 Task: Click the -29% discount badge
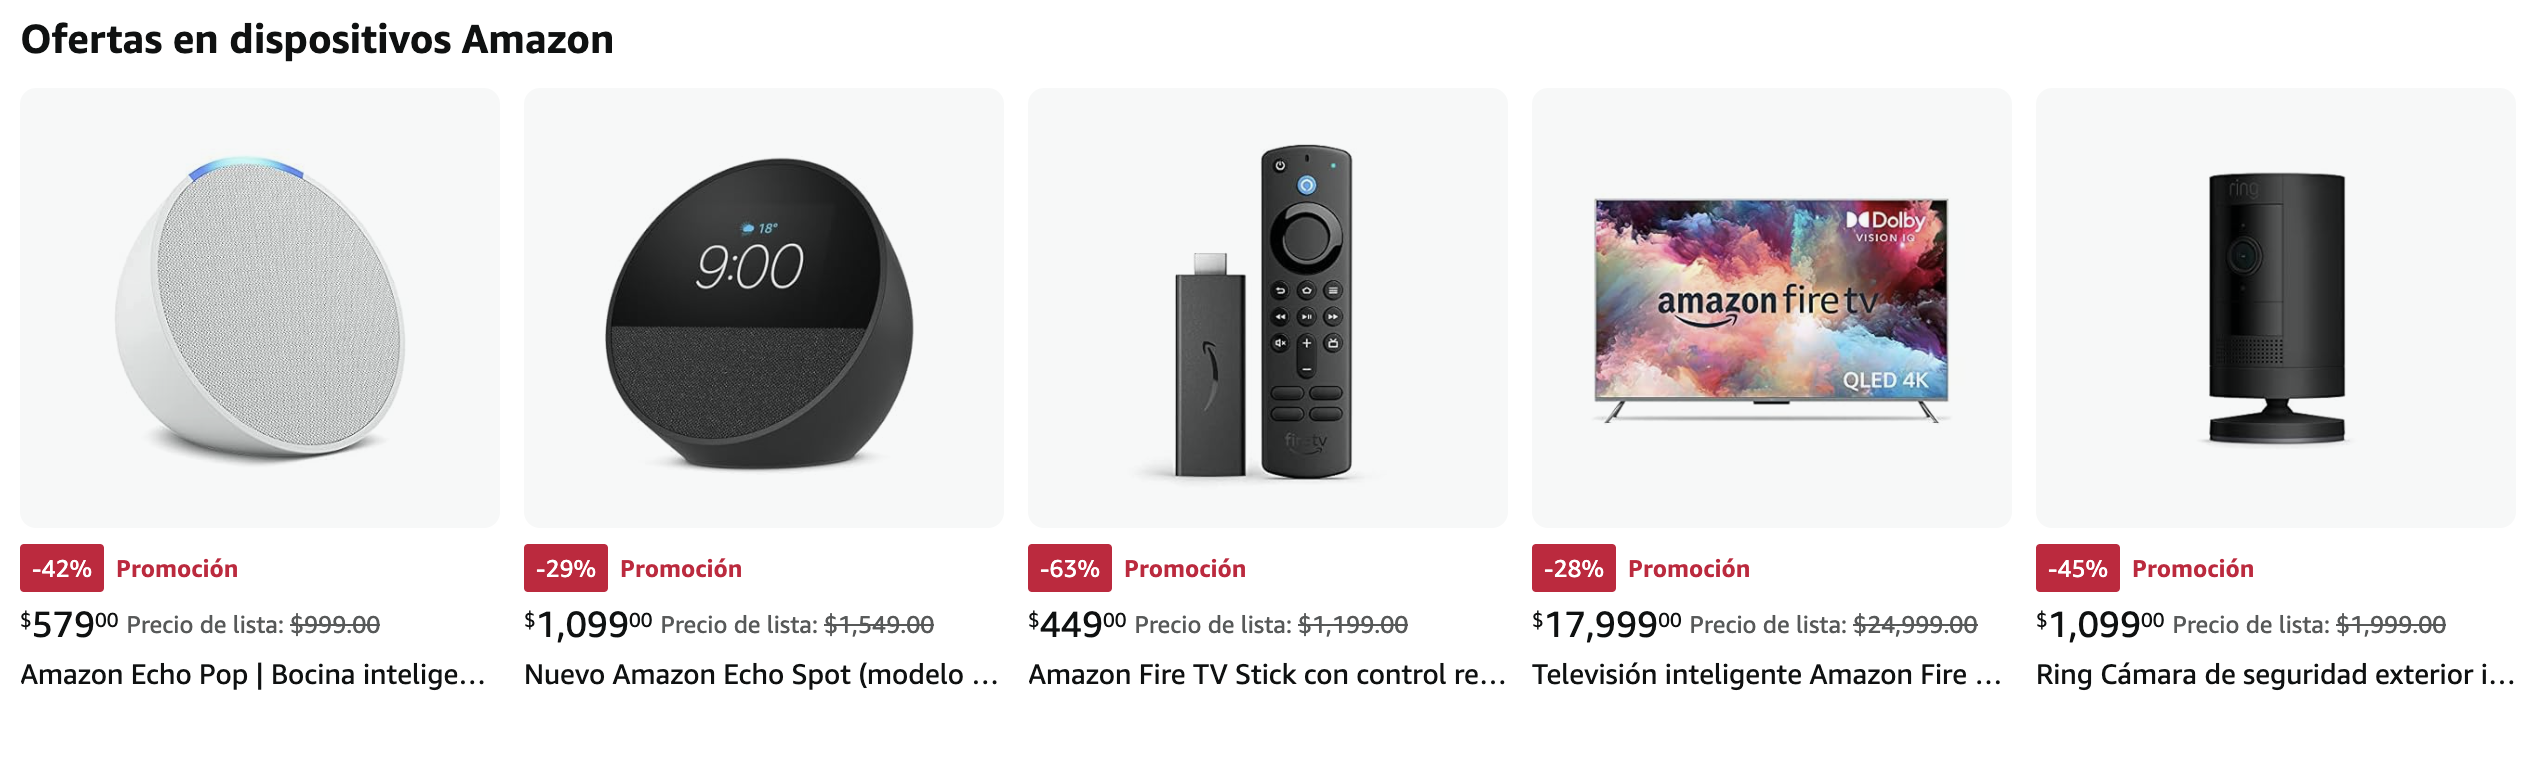pos(566,568)
